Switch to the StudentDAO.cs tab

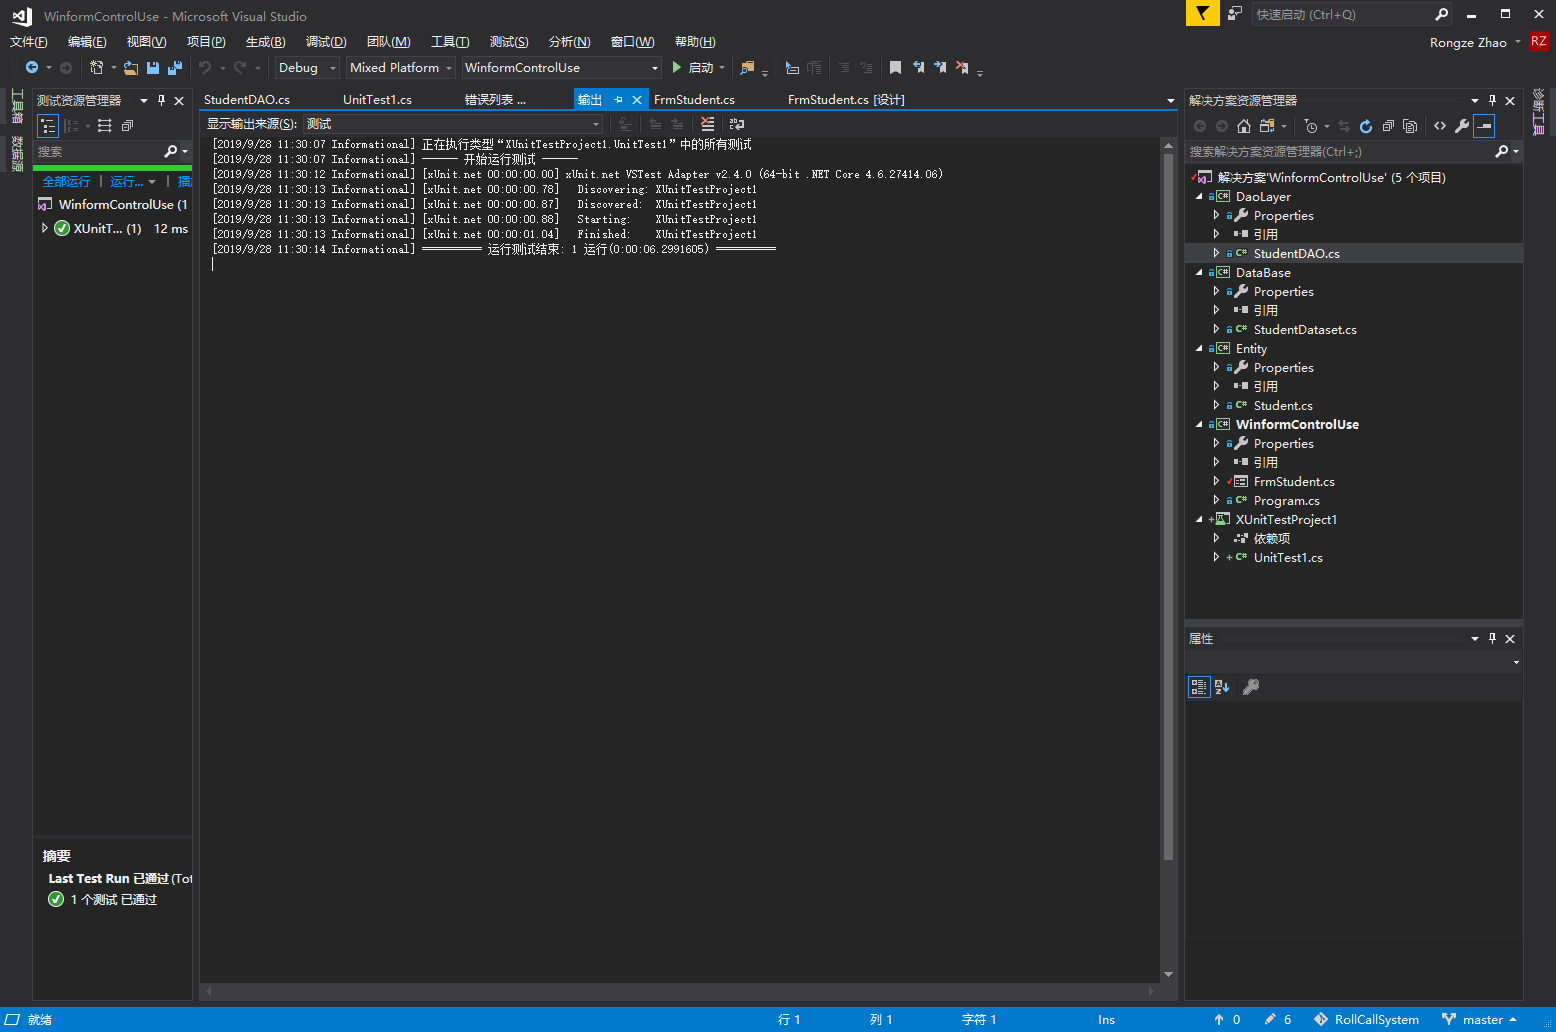(x=247, y=100)
